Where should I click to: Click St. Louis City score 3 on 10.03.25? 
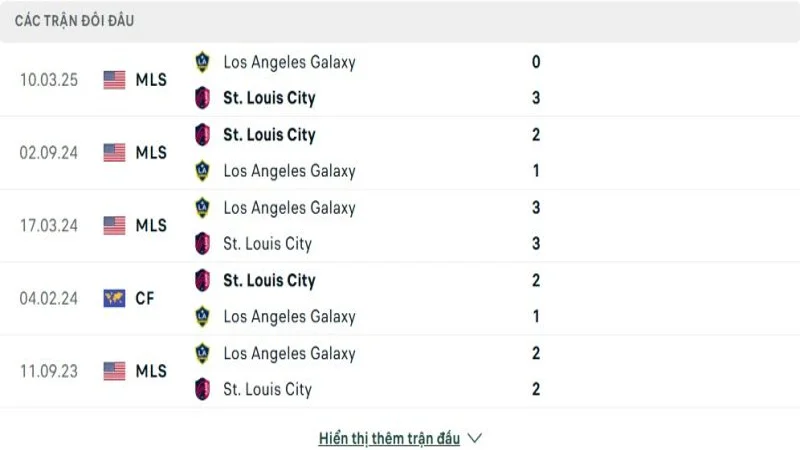coord(537,98)
